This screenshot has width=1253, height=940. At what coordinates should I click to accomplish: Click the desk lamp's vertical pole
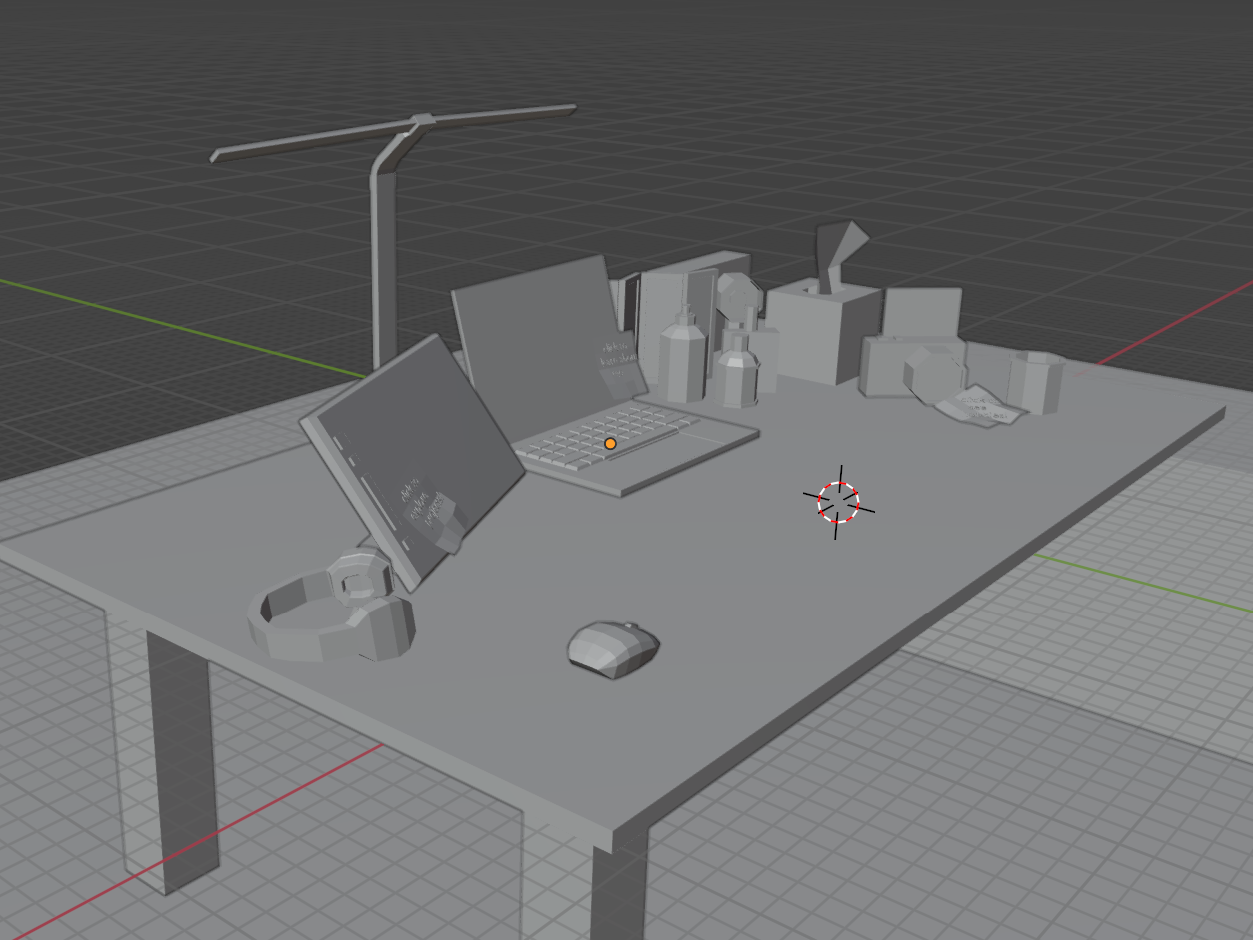click(x=384, y=270)
